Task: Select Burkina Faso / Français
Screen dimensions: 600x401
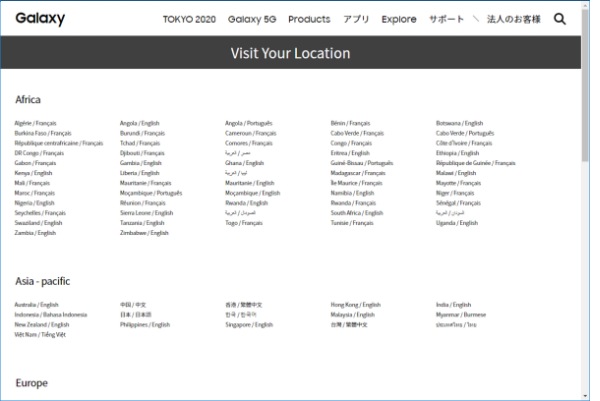Action: pyautogui.click(x=43, y=133)
